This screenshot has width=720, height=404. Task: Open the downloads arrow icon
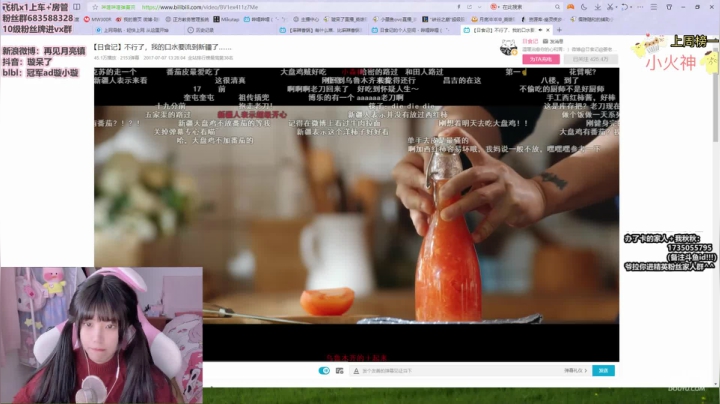click(597, 7)
